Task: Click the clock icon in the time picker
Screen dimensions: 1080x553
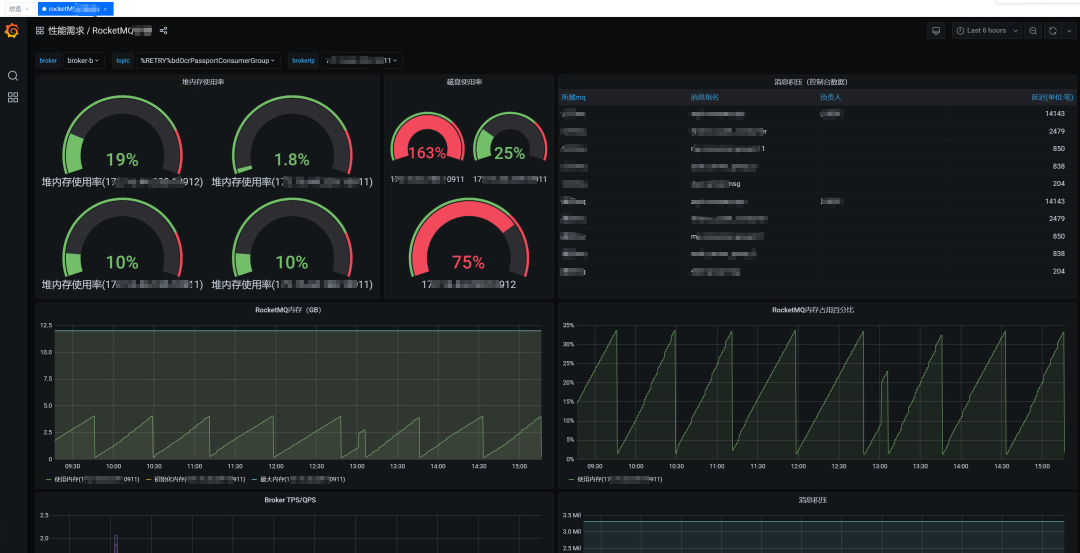Action: tap(960, 30)
